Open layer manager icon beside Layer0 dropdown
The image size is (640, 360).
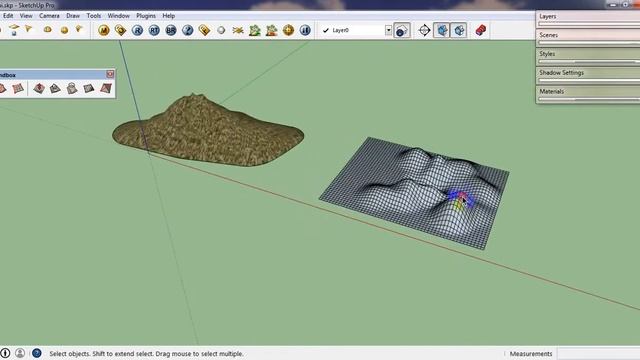tap(402, 31)
